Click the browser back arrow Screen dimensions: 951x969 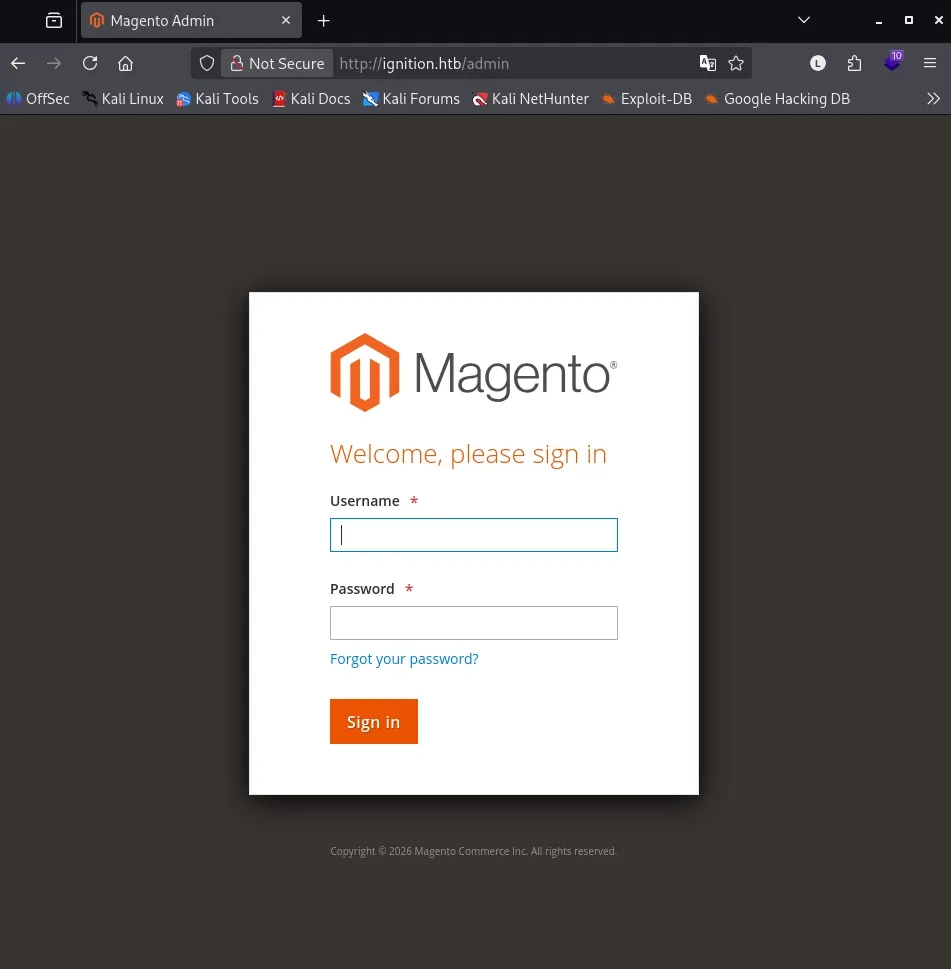pos(18,63)
